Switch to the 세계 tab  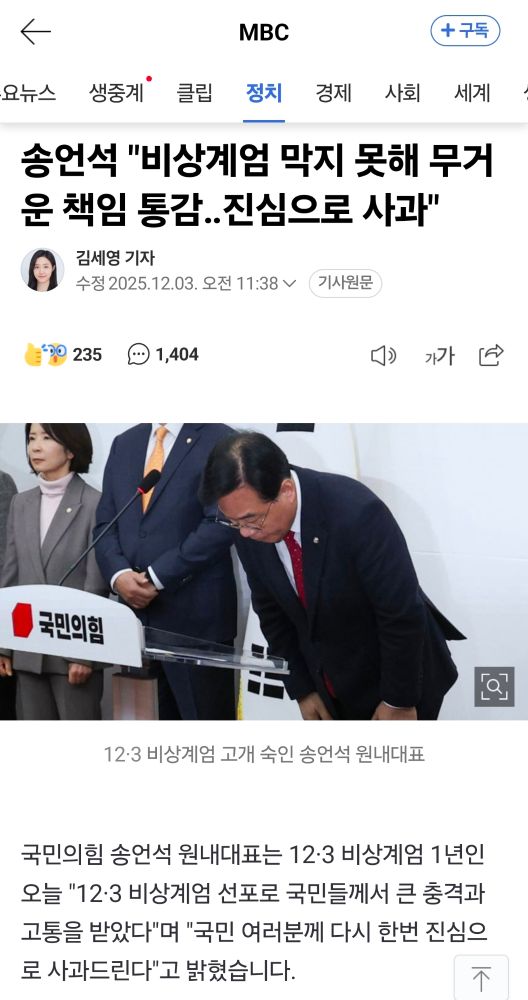tap(472, 93)
